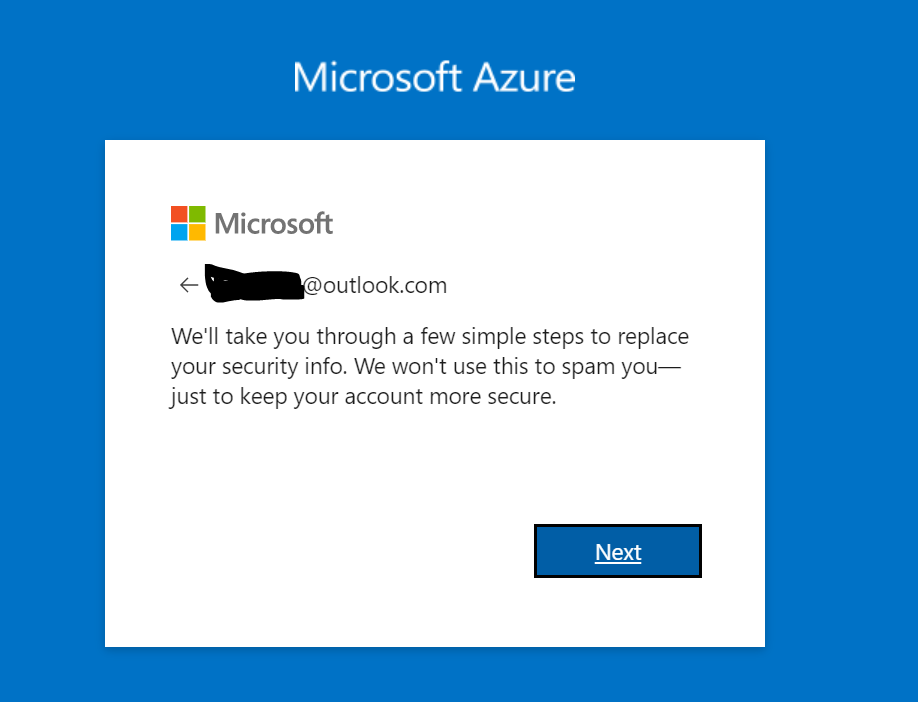Click the green square in the Microsoft logo
The height and width of the screenshot is (702, 918).
[196, 213]
